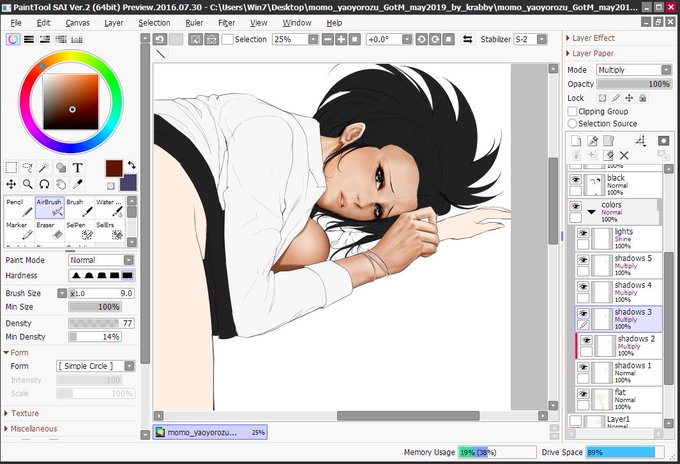Select the rectangular Selection tool

(11, 167)
